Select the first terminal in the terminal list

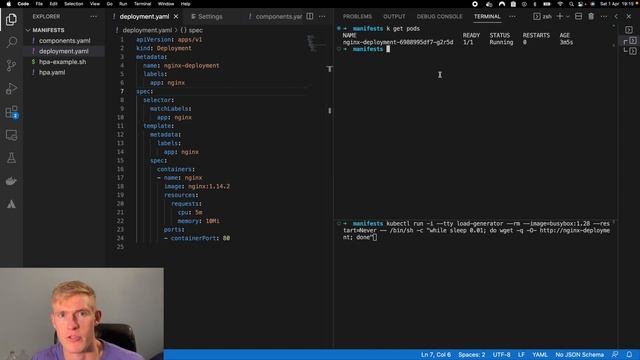coord(629,30)
